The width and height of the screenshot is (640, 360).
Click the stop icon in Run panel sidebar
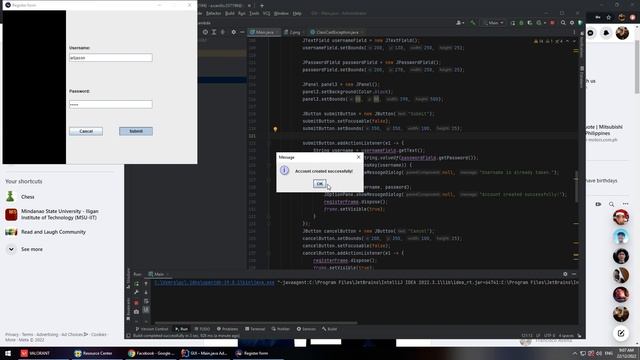point(136,302)
